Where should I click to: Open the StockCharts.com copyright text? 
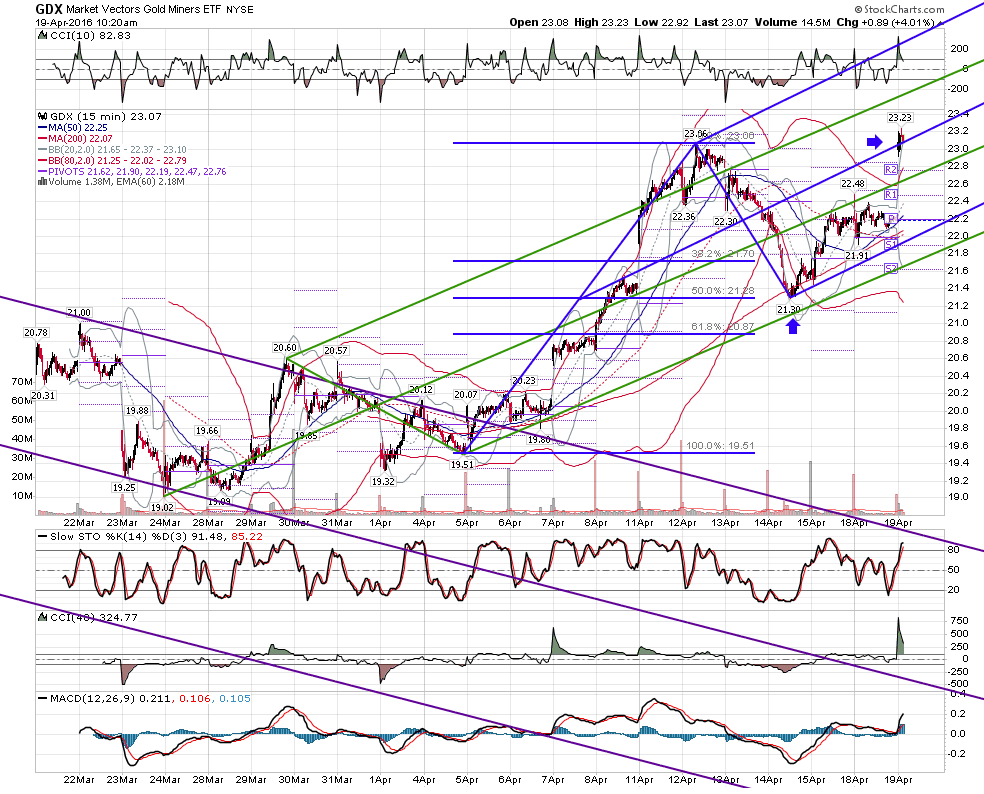[x=899, y=9]
